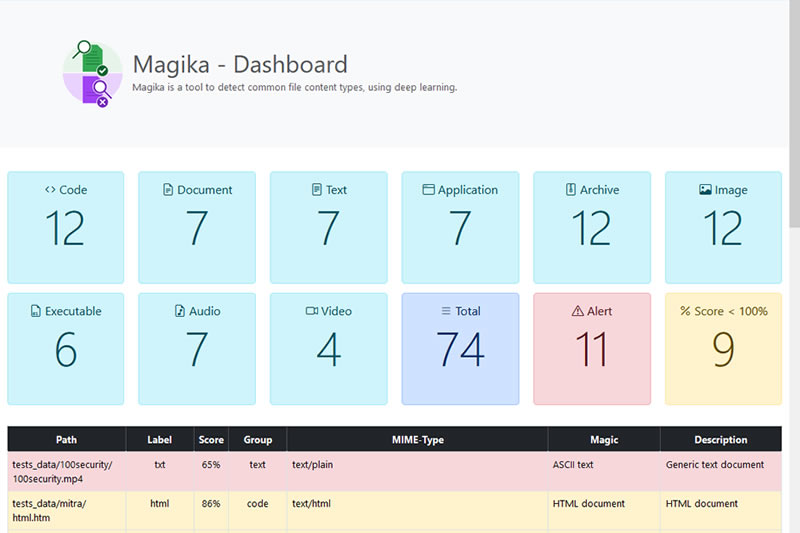Sort by the Score column header
800x533 pixels.
[211, 440]
